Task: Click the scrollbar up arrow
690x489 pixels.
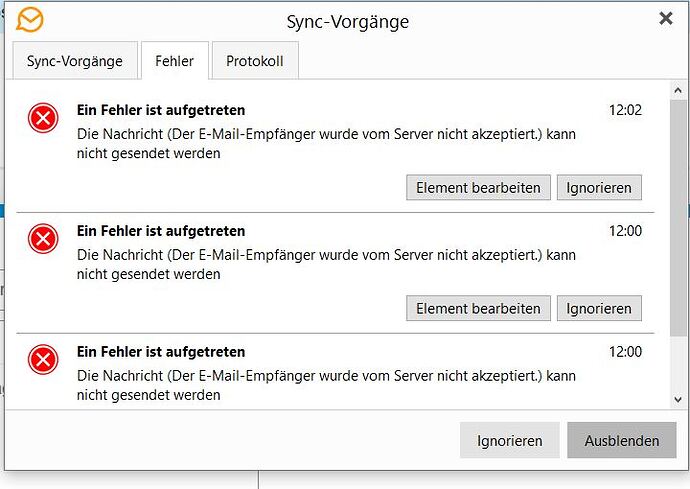Action: click(x=678, y=91)
